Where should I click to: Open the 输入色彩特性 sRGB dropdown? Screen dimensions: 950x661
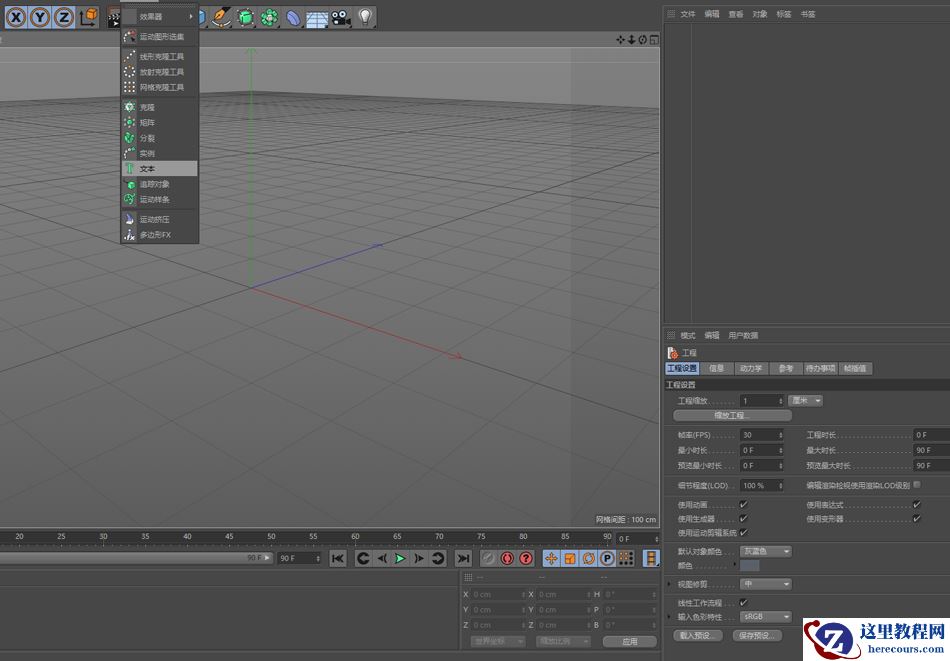tap(763, 617)
